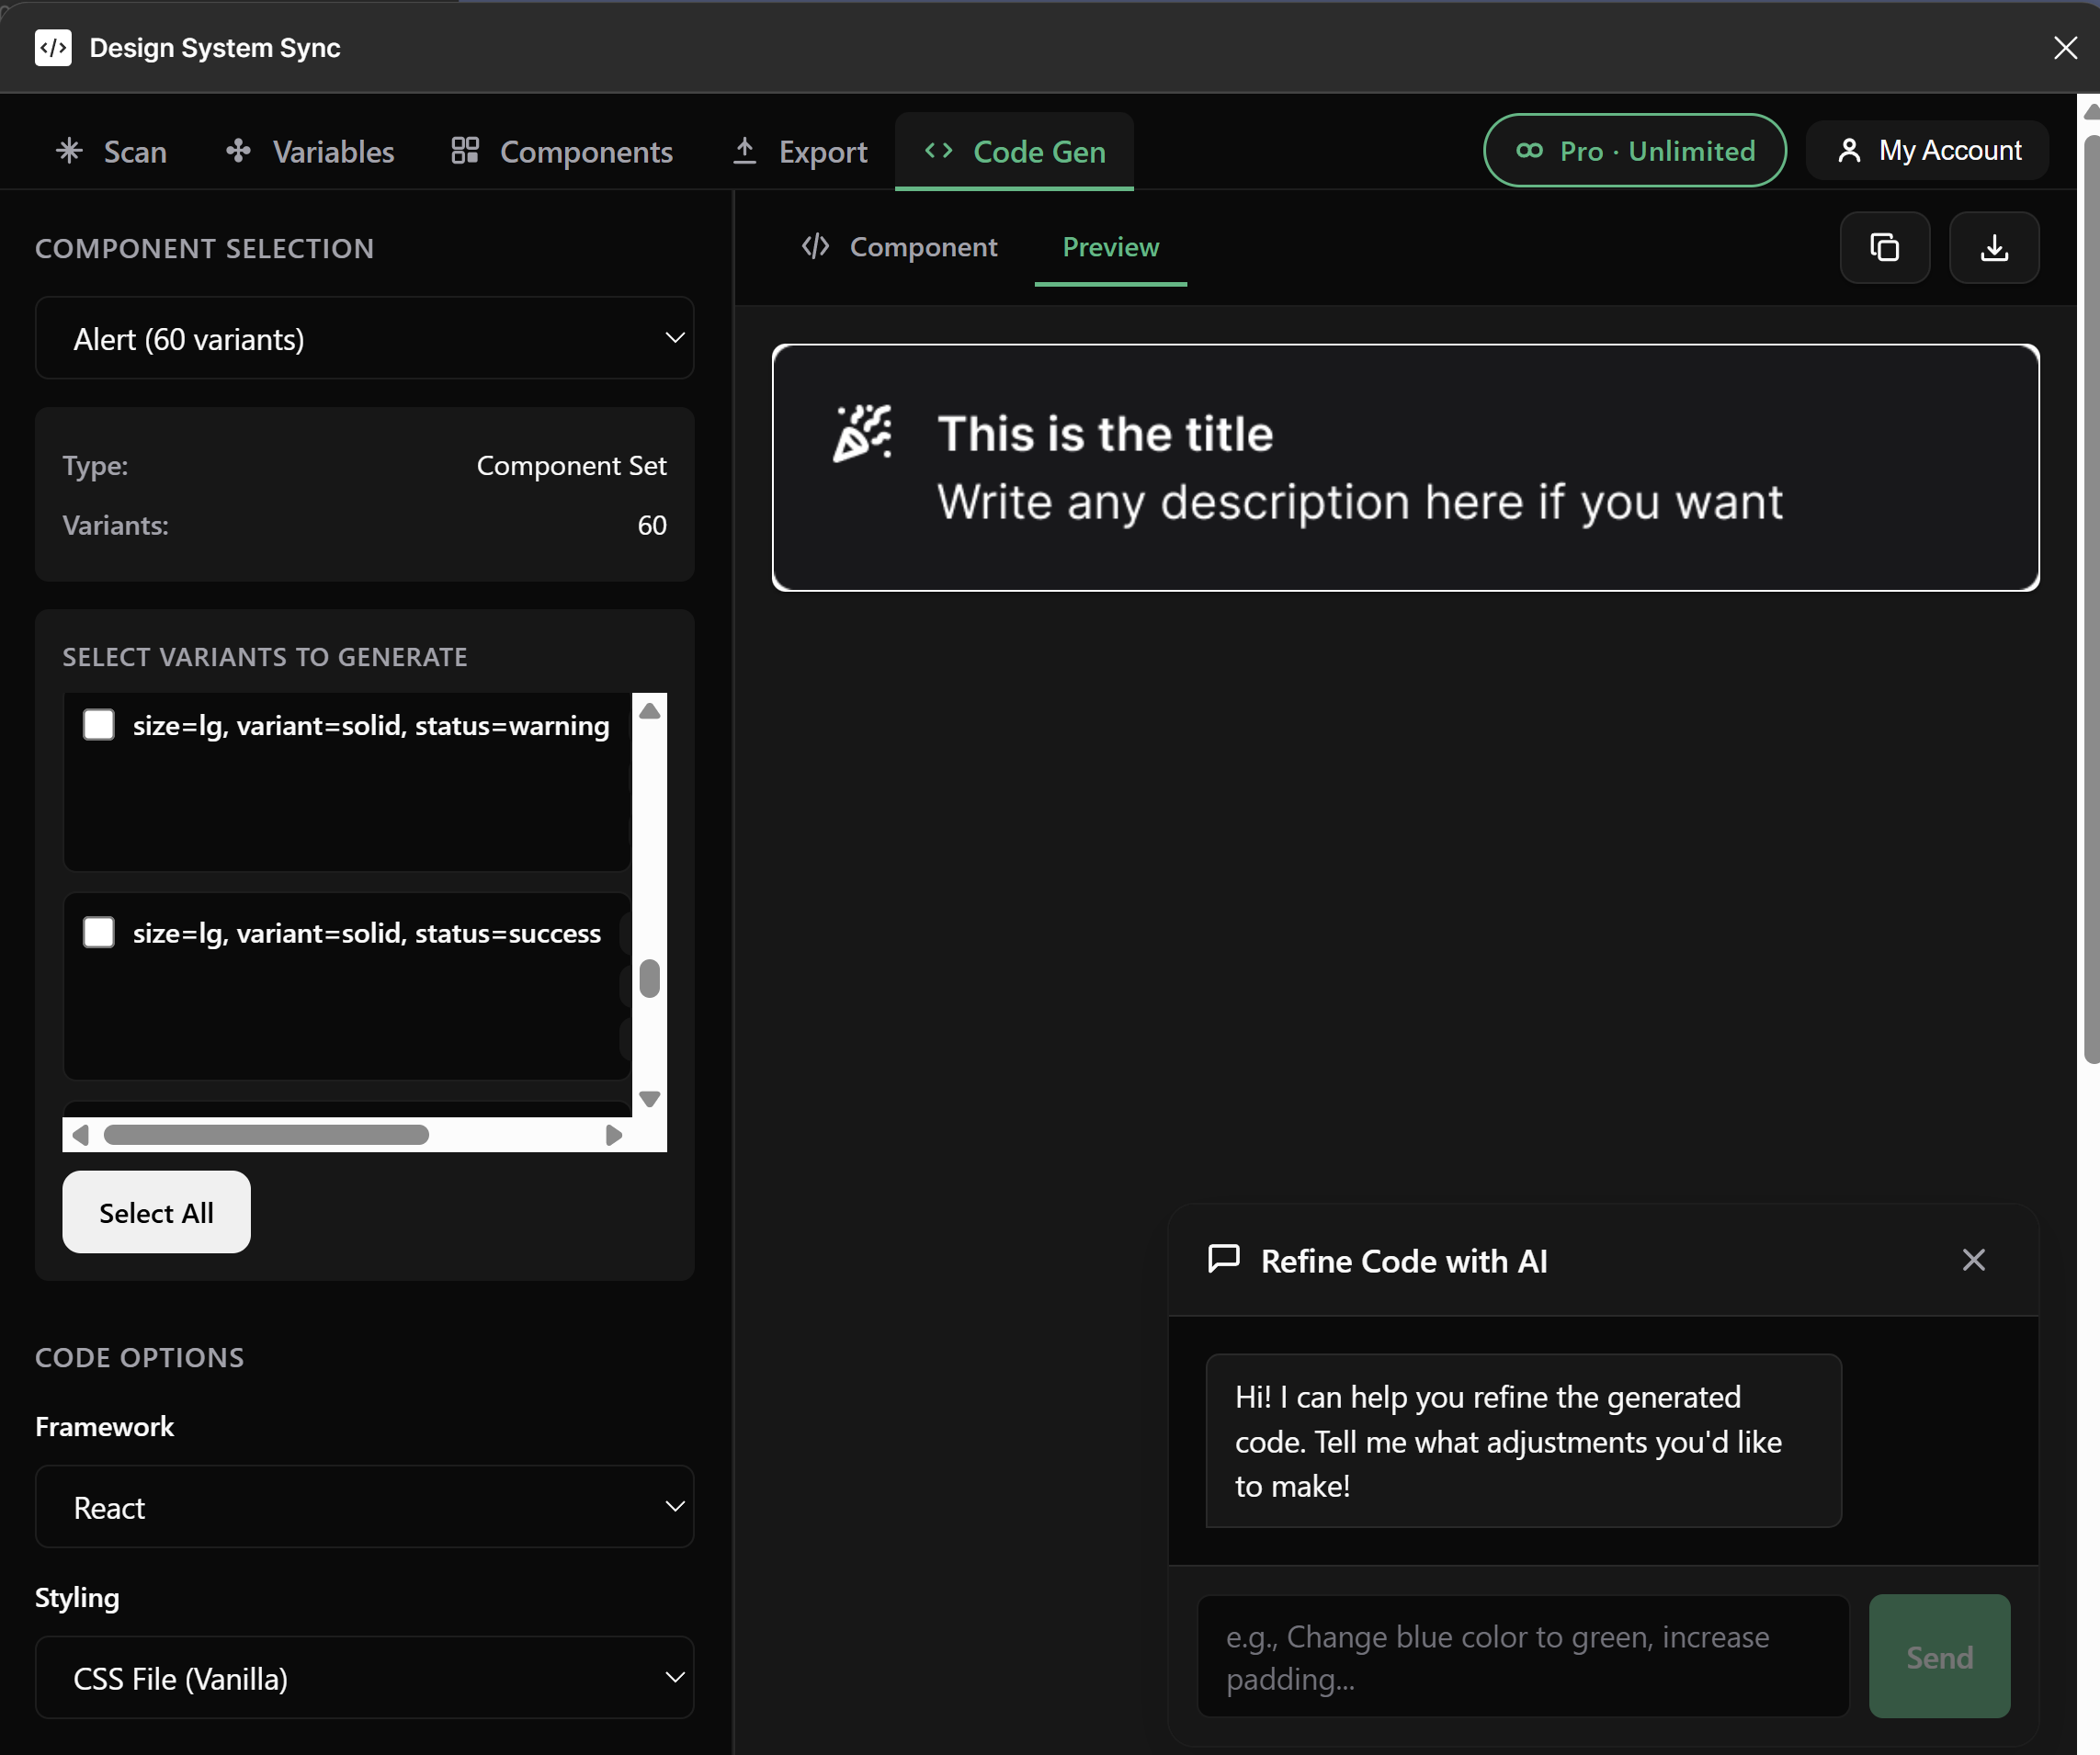This screenshot has width=2100, height=1755.
Task: Click the Refine Code chat bubble icon
Action: click(x=1224, y=1260)
